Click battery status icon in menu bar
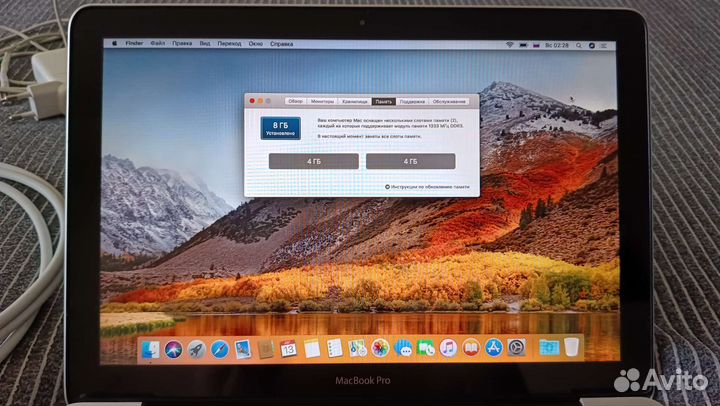720x406 pixels. point(523,45)
